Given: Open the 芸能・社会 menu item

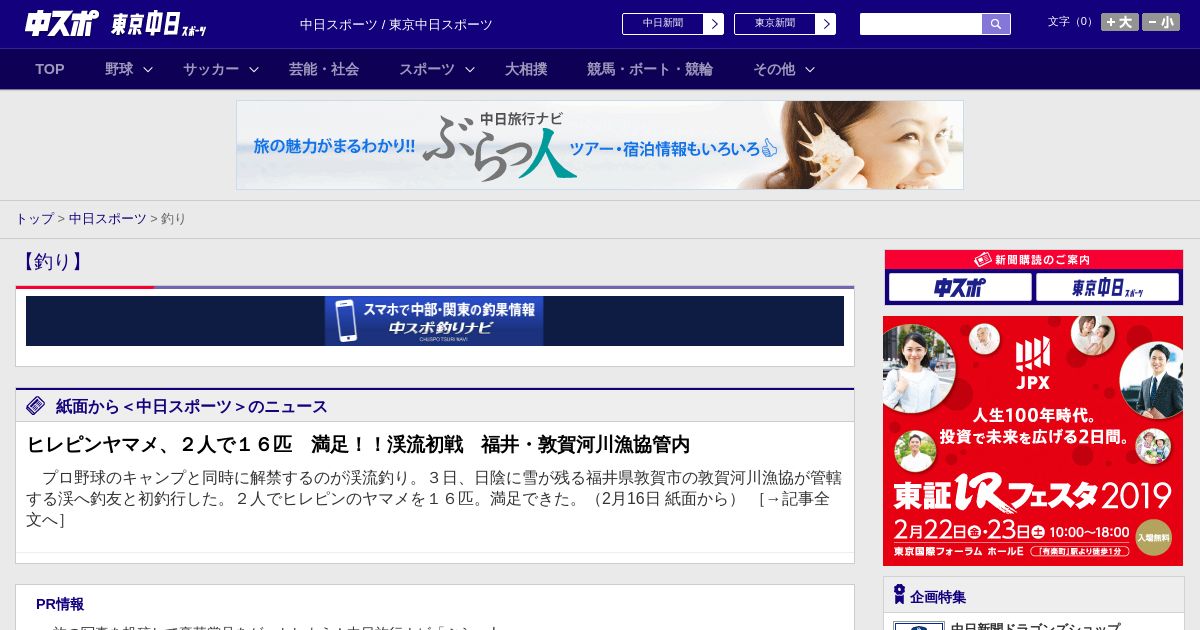Looking at the screenshot, I should (324, 69).
